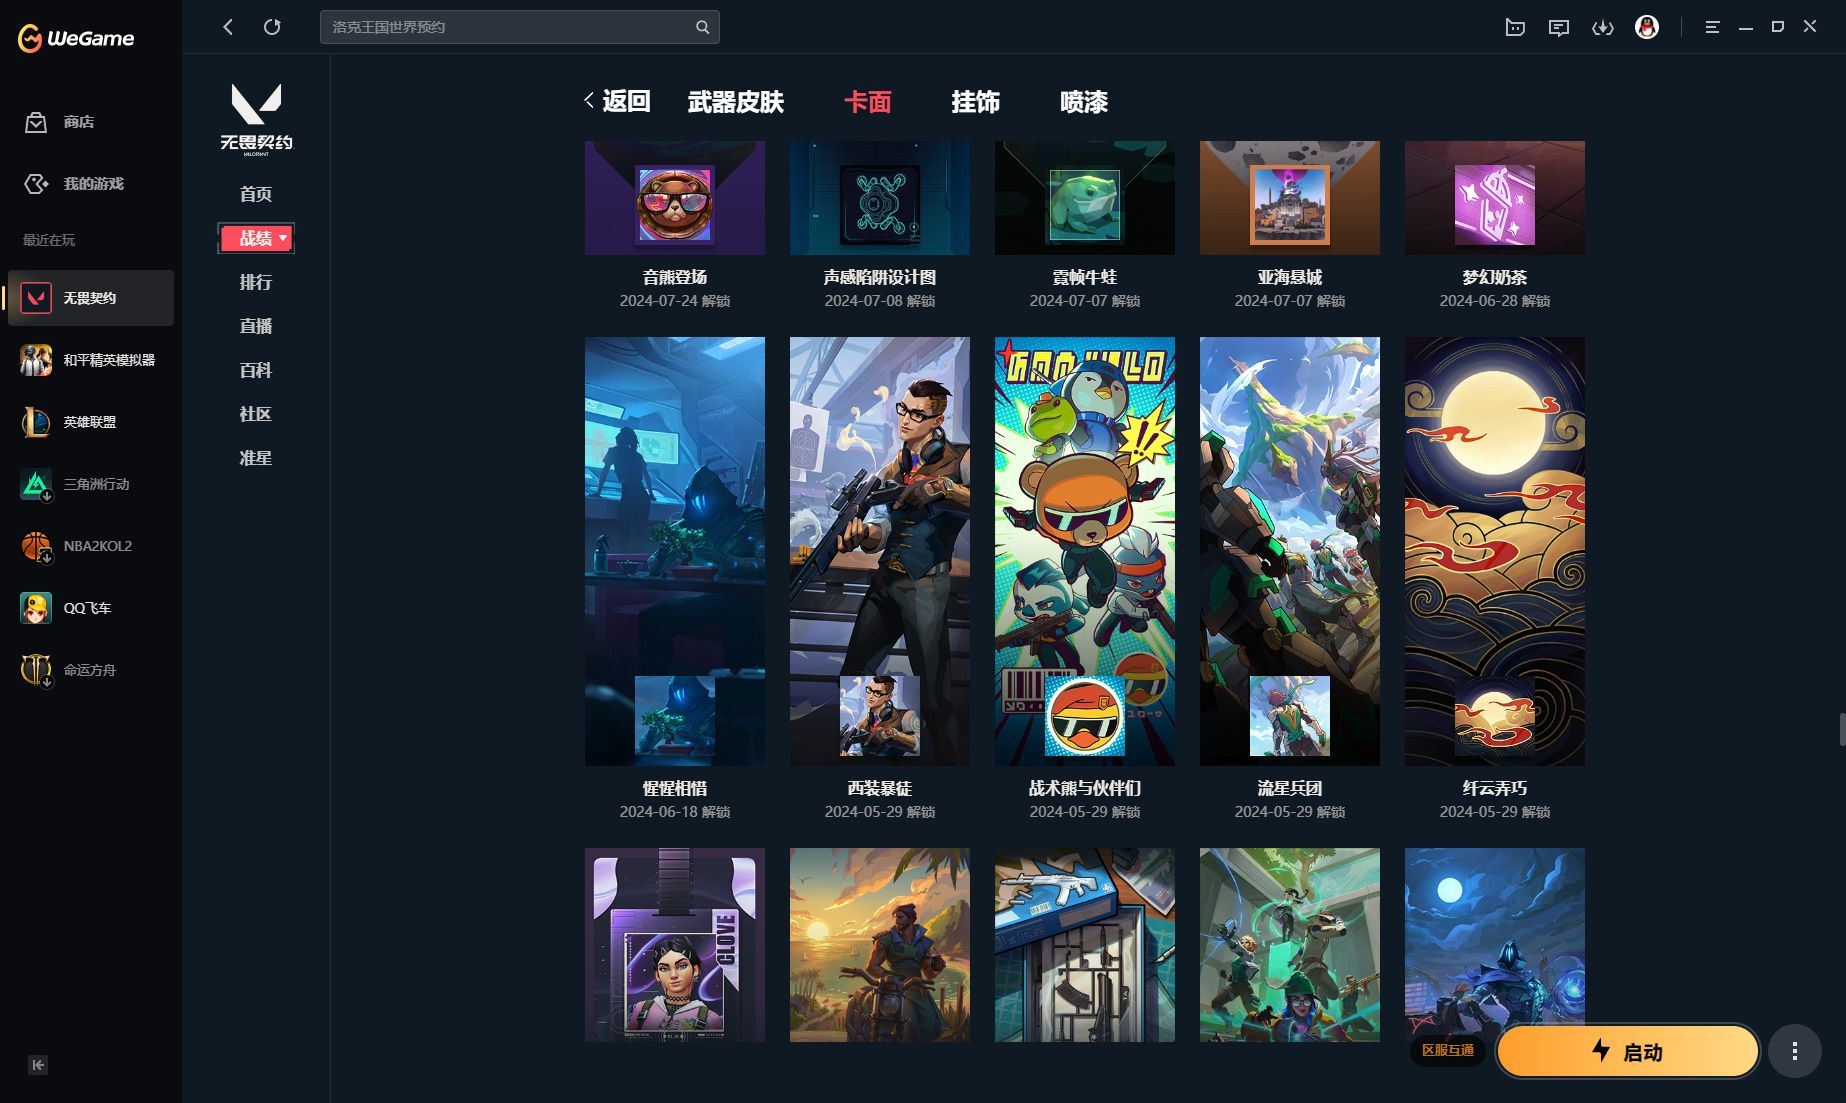Go back using the top bar arrow

pyautogui.click(x=228, y=27)
